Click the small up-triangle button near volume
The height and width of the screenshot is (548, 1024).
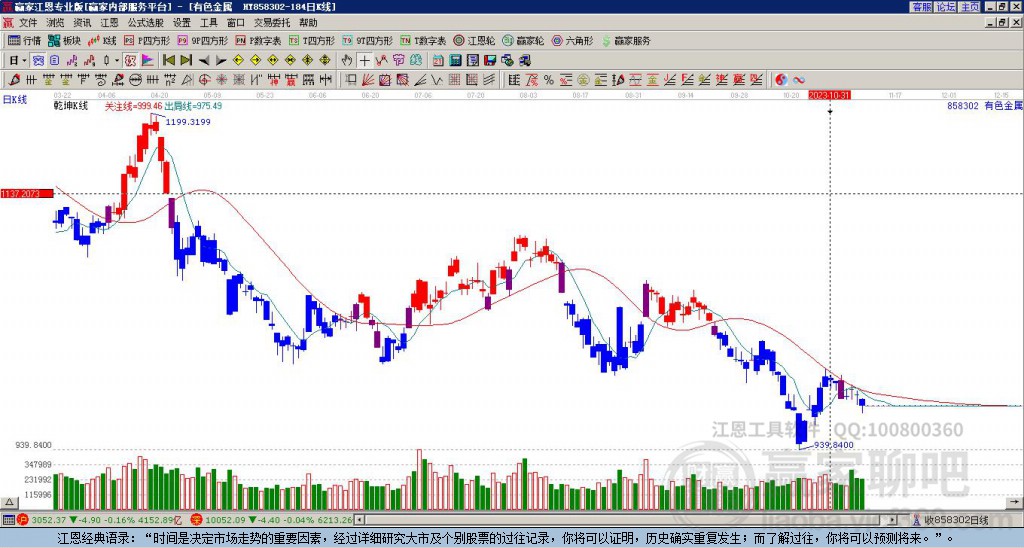pyautogui.click(x=9, y=503)
